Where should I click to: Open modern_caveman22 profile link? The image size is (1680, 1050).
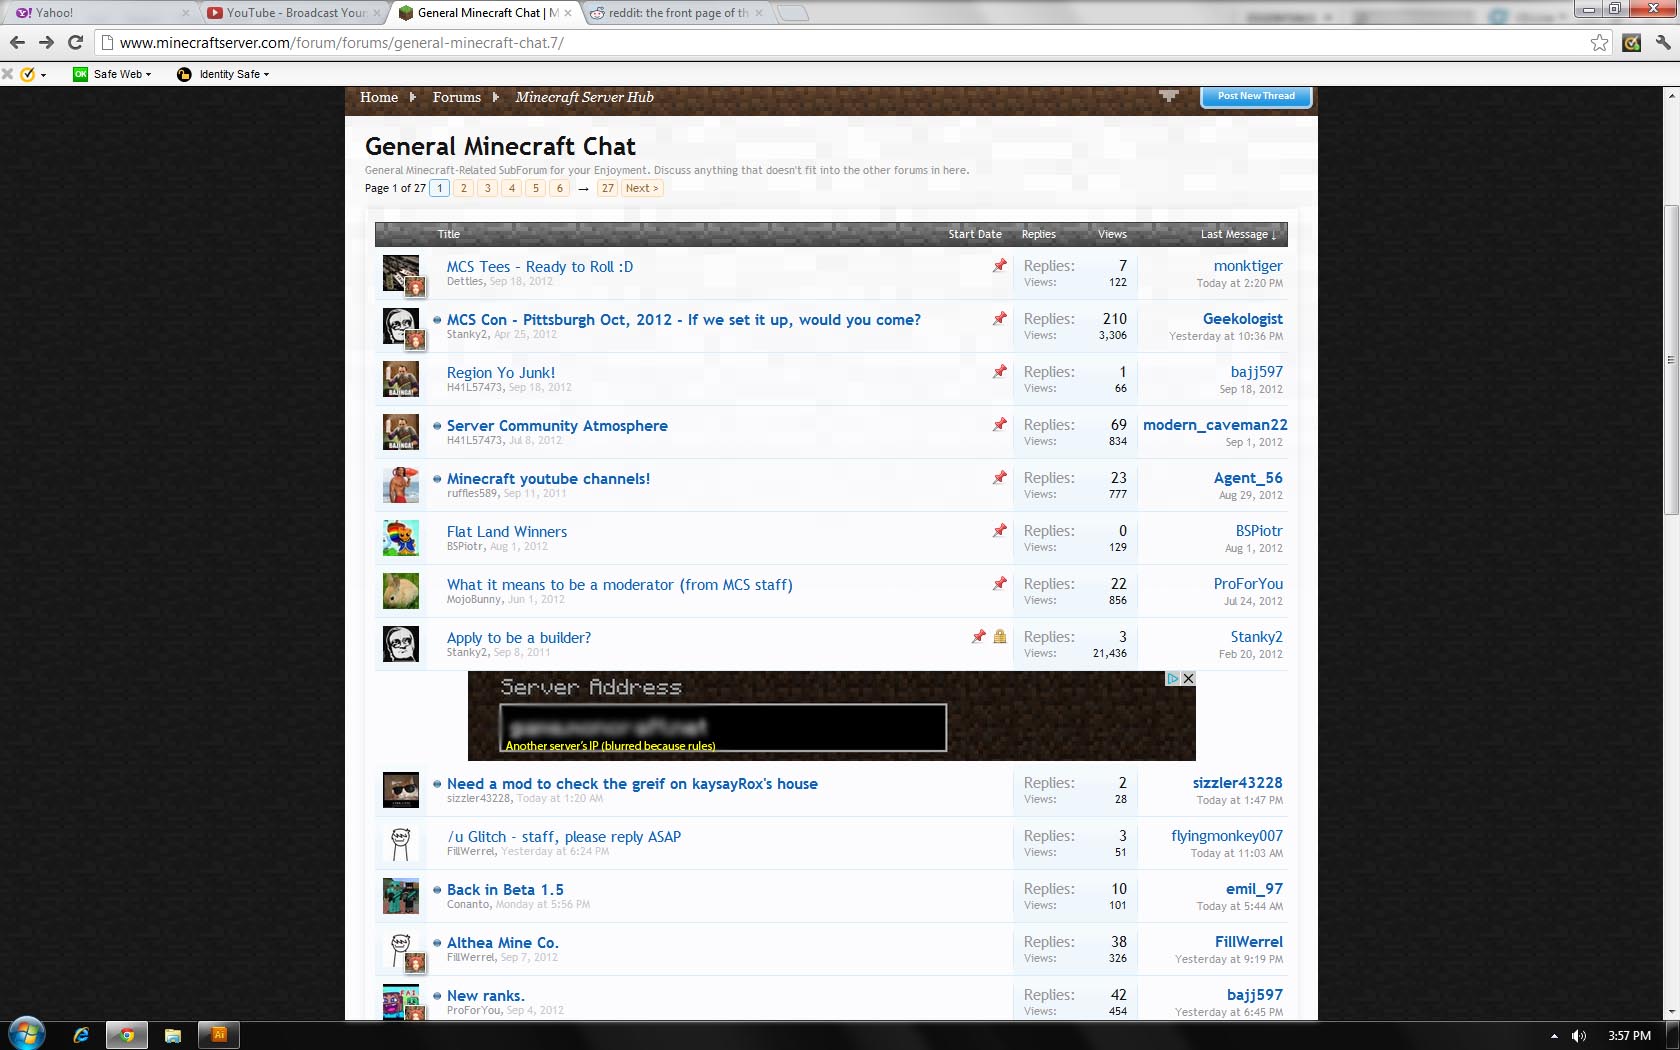[1215, 425]
